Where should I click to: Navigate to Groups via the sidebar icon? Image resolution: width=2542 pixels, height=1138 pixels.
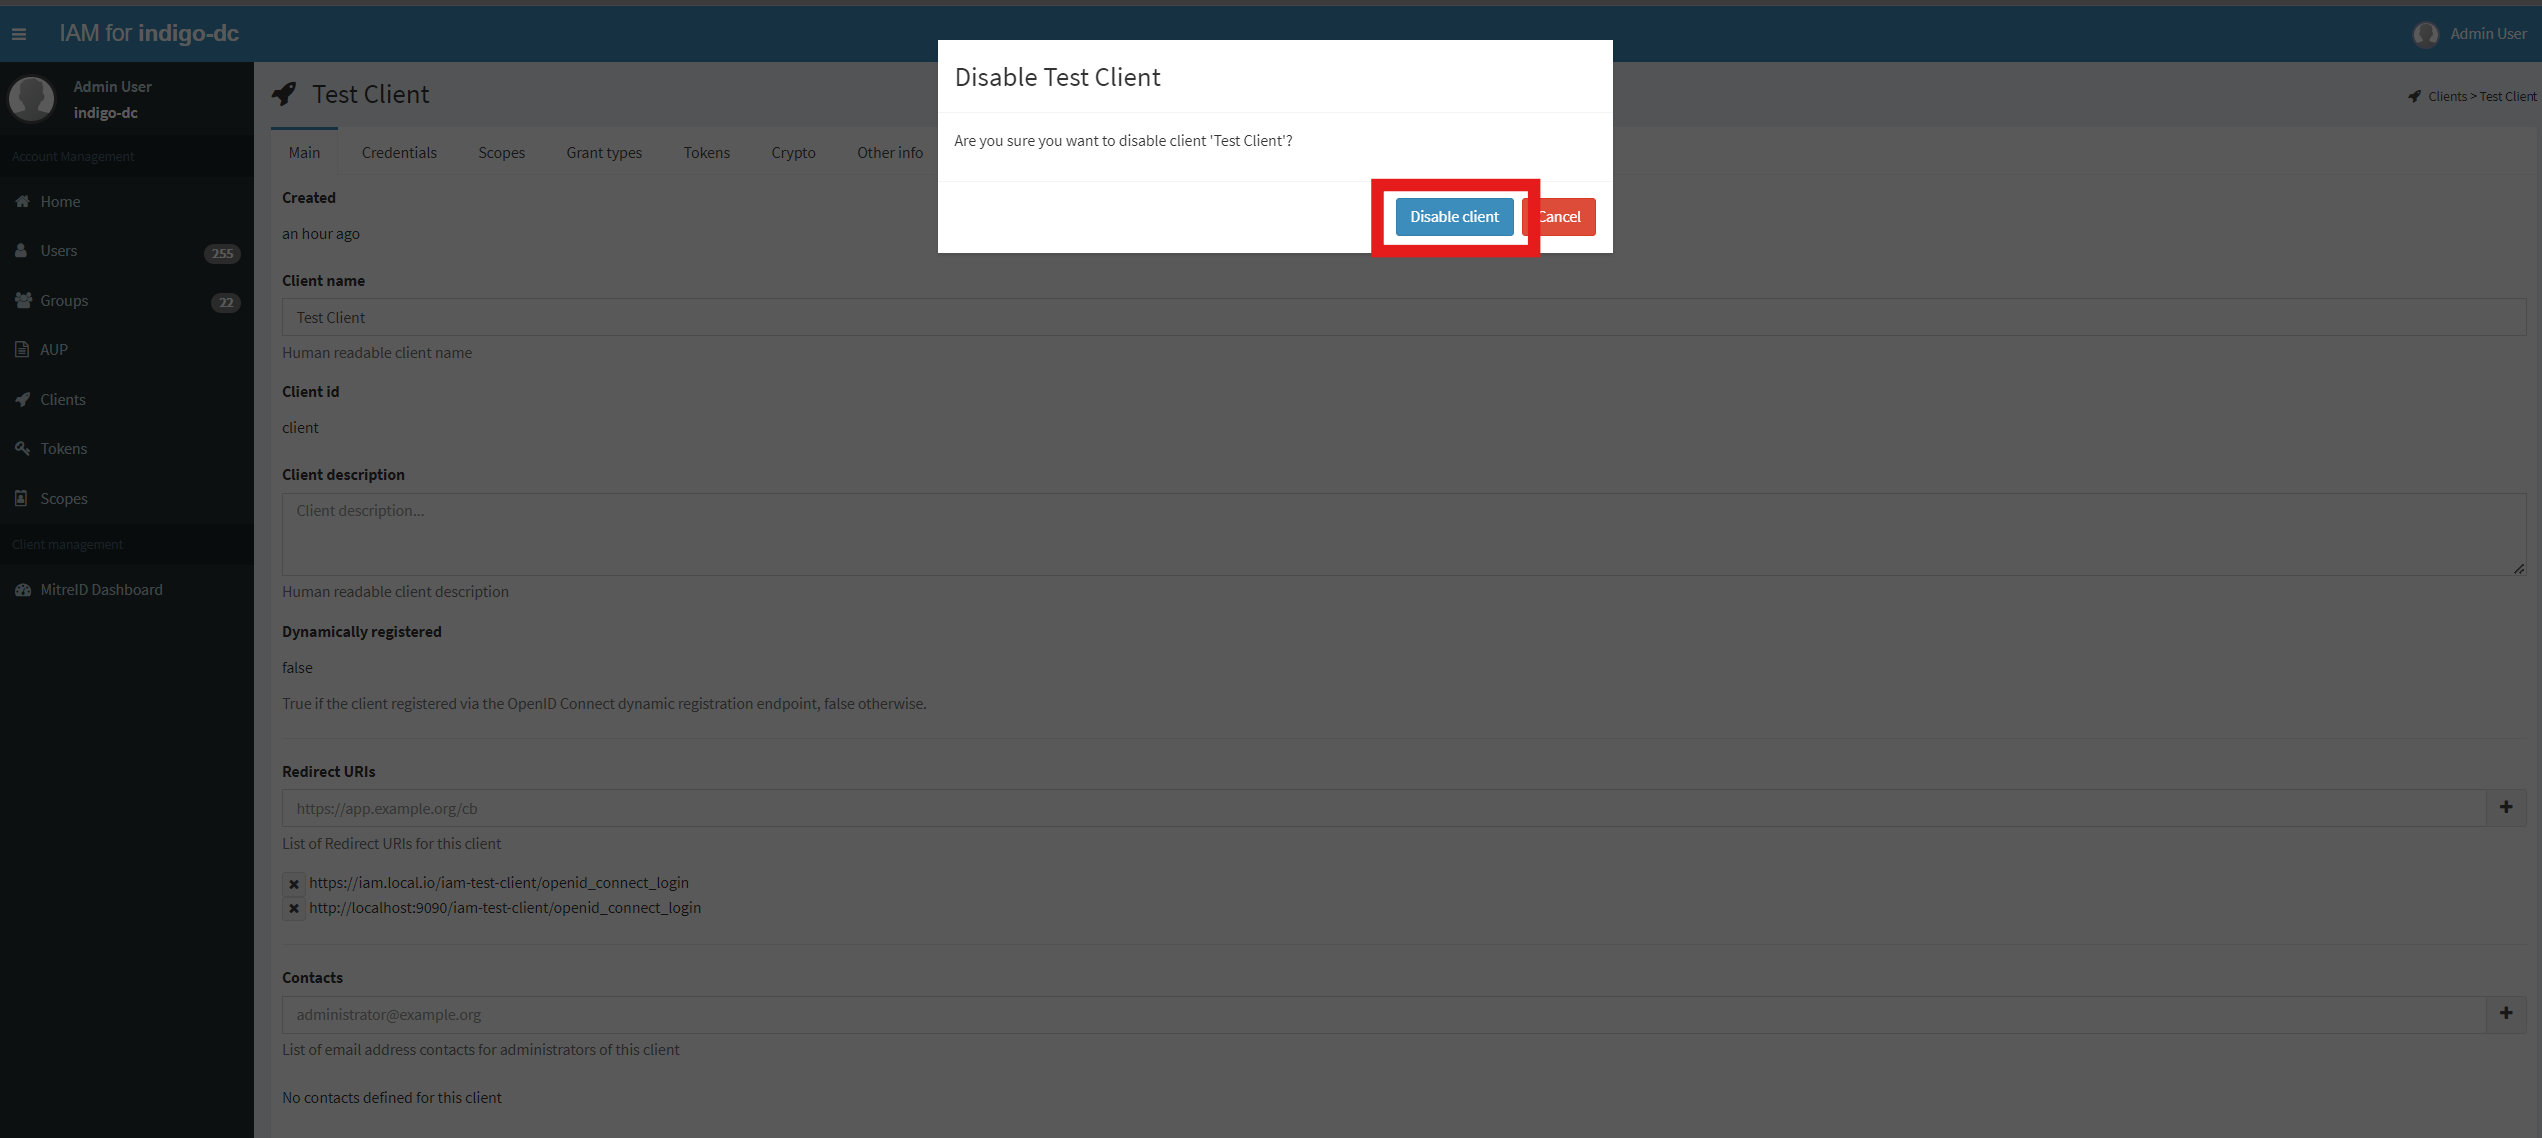pyautogui.click(x=64, y=300)
